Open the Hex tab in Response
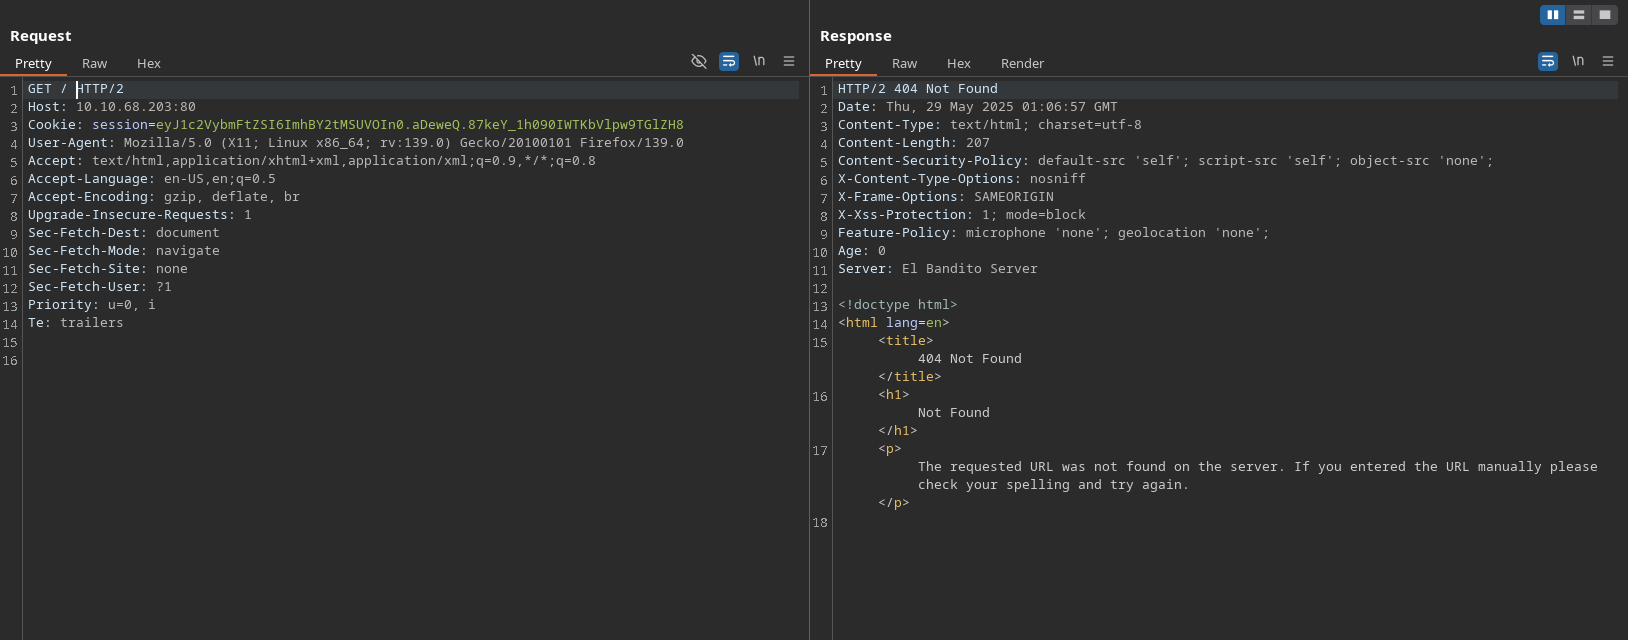 (958, 63)
